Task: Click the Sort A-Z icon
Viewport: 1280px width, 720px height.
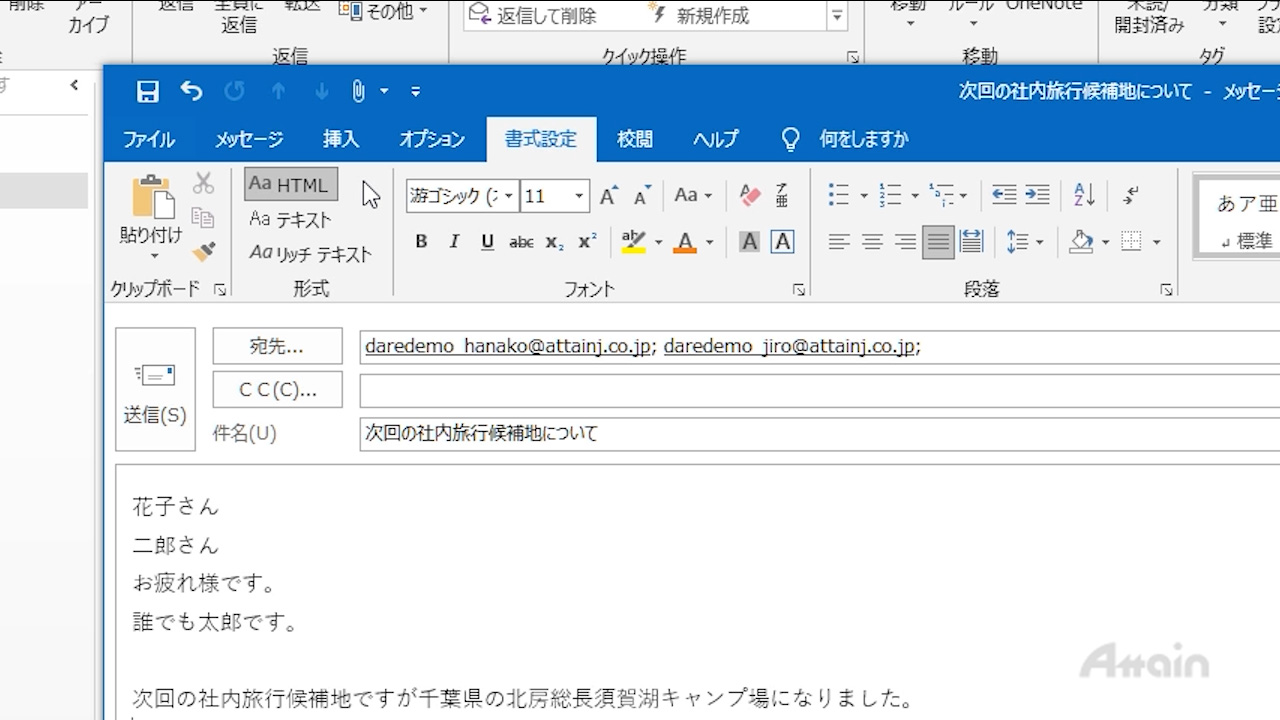Action: (x=1084, y=196)
